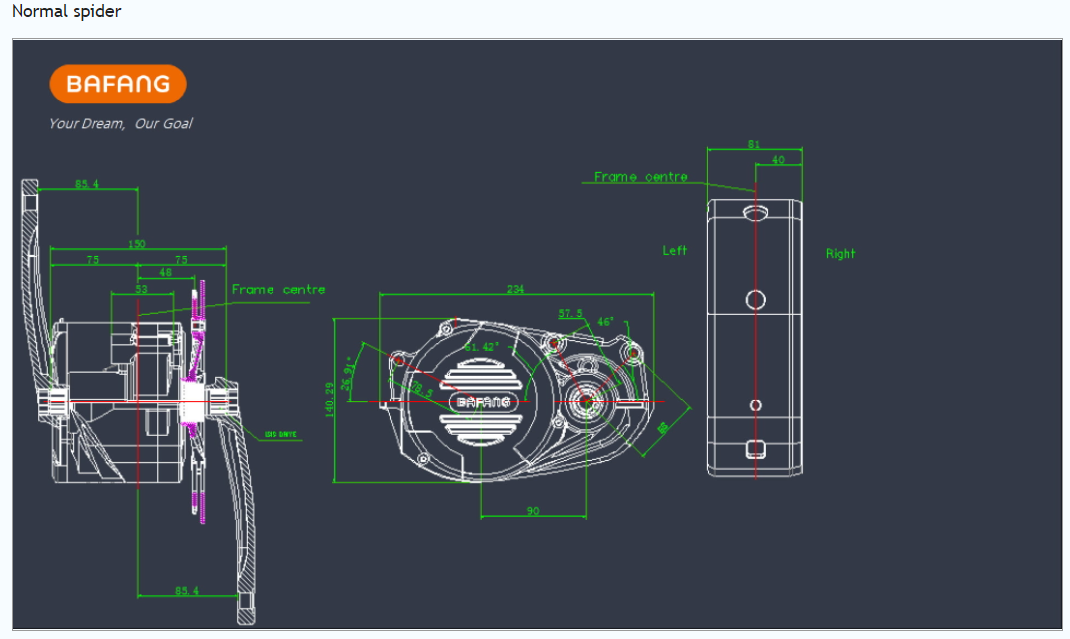Click the 'Frame centre' label near the crank
The width and height of the screenshot is (1070, 639).
[x=278, y=290]
